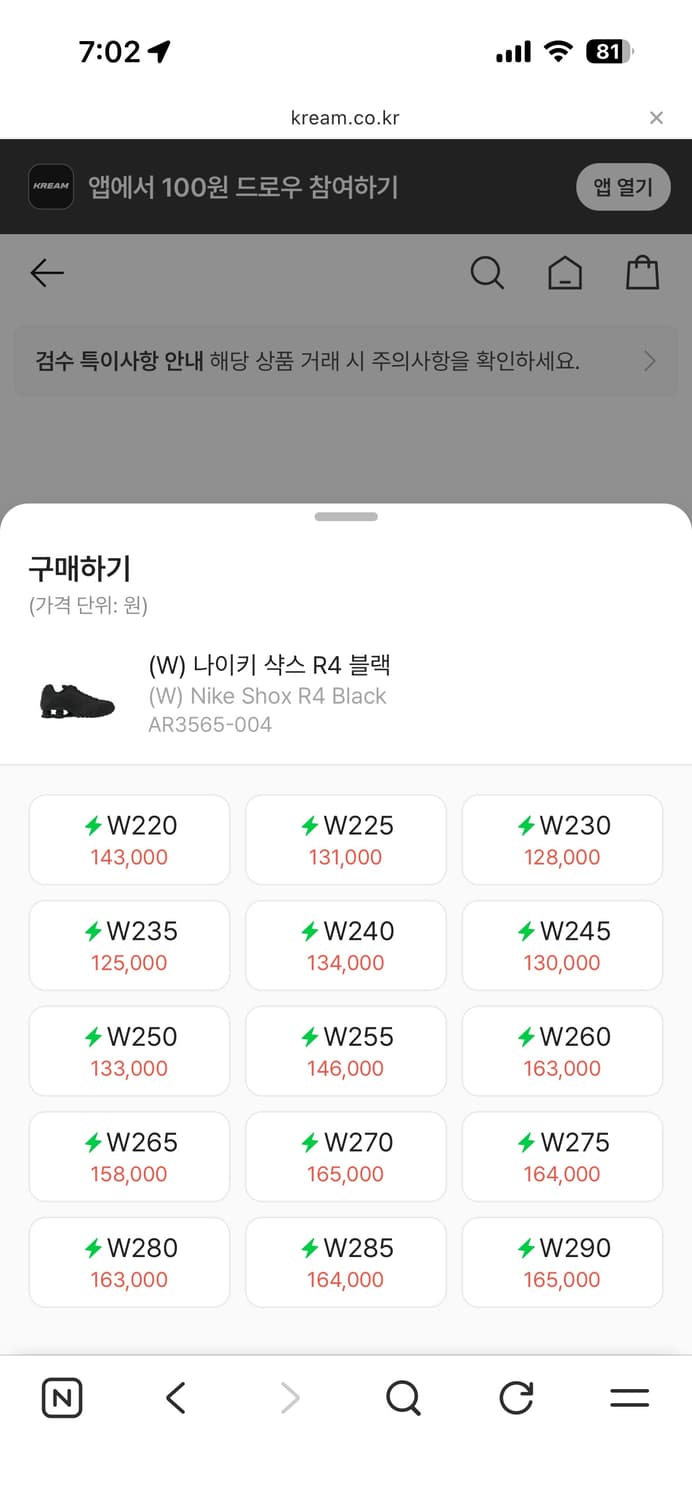Dismiss the site banner with the × mark
This screenshot has height=1500, width=692.
[656, 117]
